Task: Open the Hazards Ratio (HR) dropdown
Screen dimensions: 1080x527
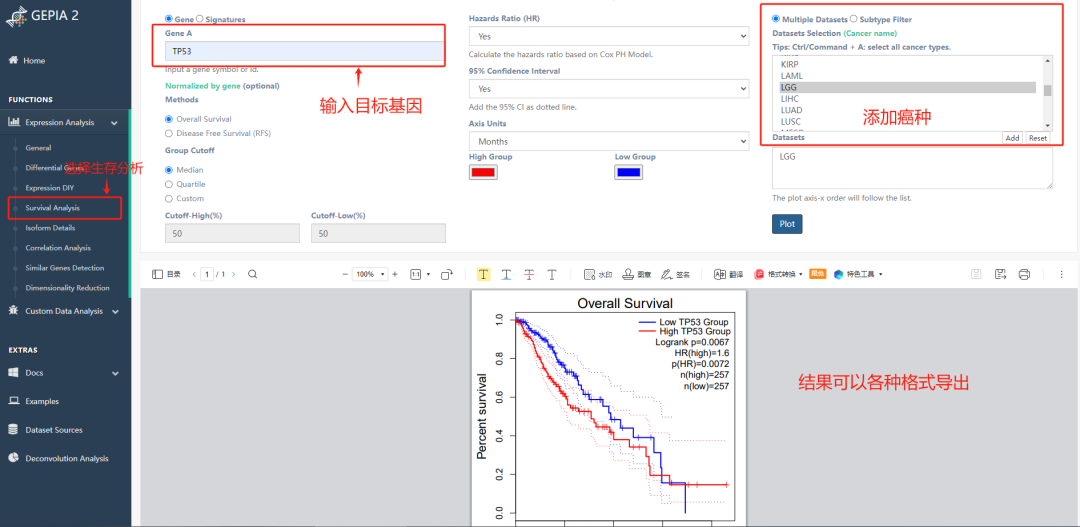Action: click(608, 36)
